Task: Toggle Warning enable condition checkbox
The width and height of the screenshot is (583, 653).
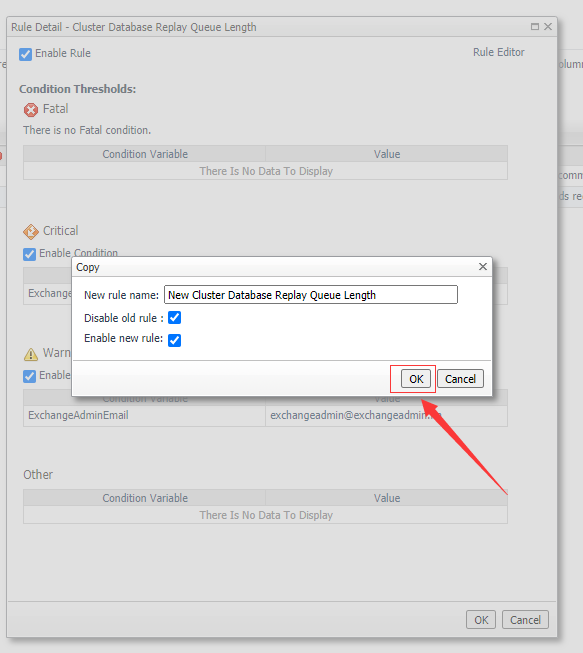Action: pos(30,376)
